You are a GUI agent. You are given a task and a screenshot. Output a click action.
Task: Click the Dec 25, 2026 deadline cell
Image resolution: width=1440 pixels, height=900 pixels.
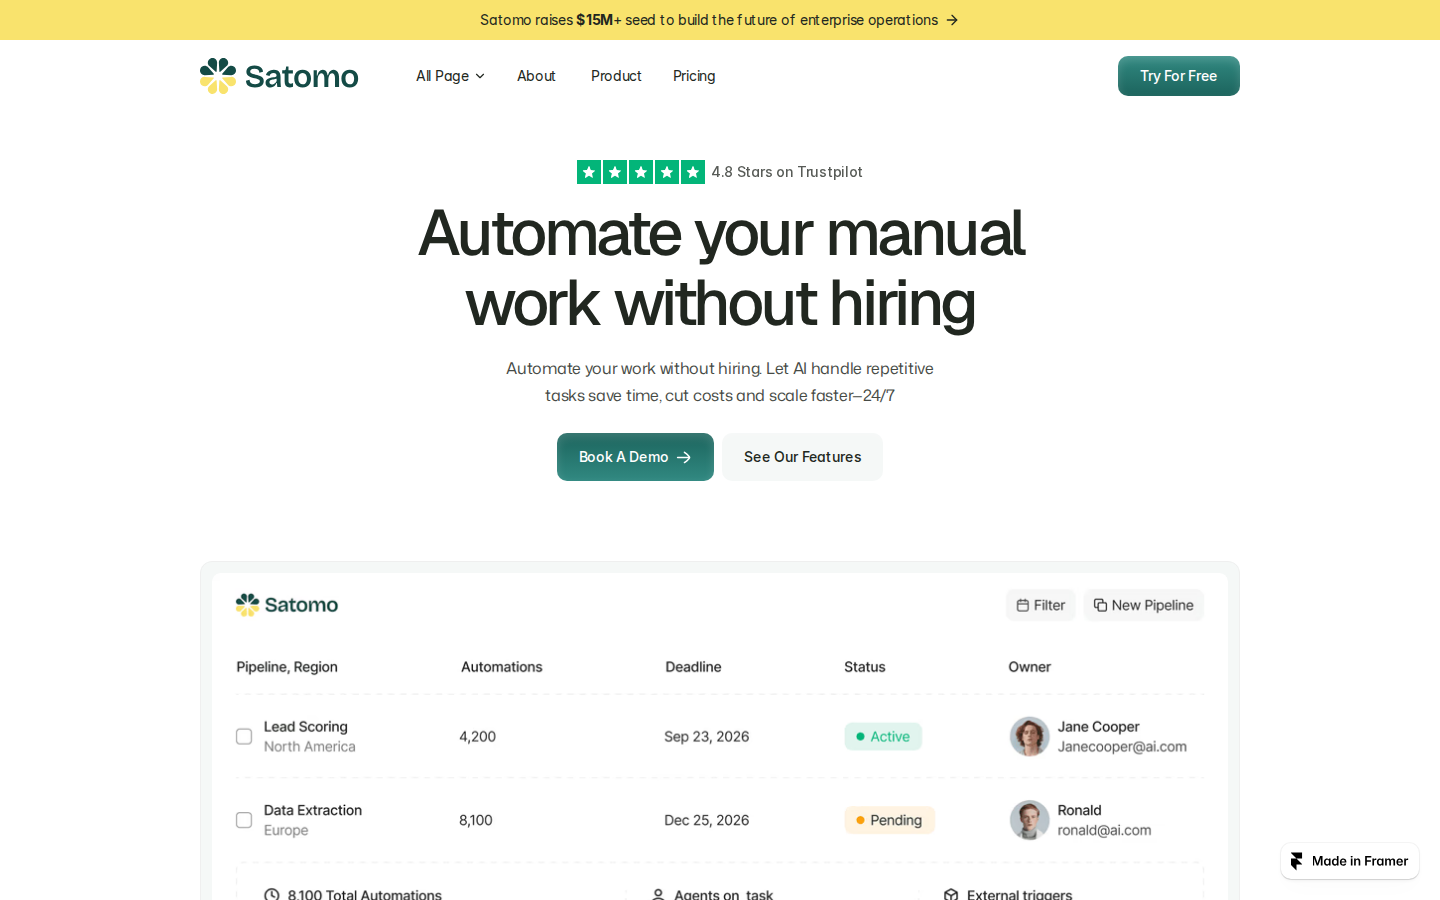(707, 820)
